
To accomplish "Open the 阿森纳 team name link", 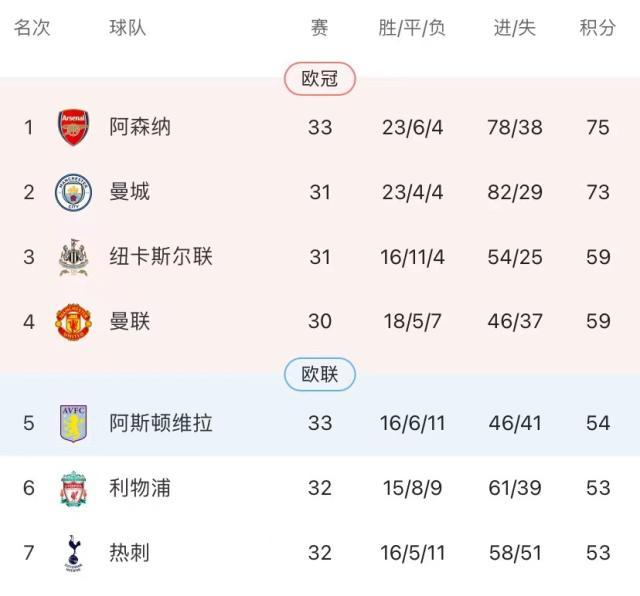I will pyautogui.click(x=140, y=127).
